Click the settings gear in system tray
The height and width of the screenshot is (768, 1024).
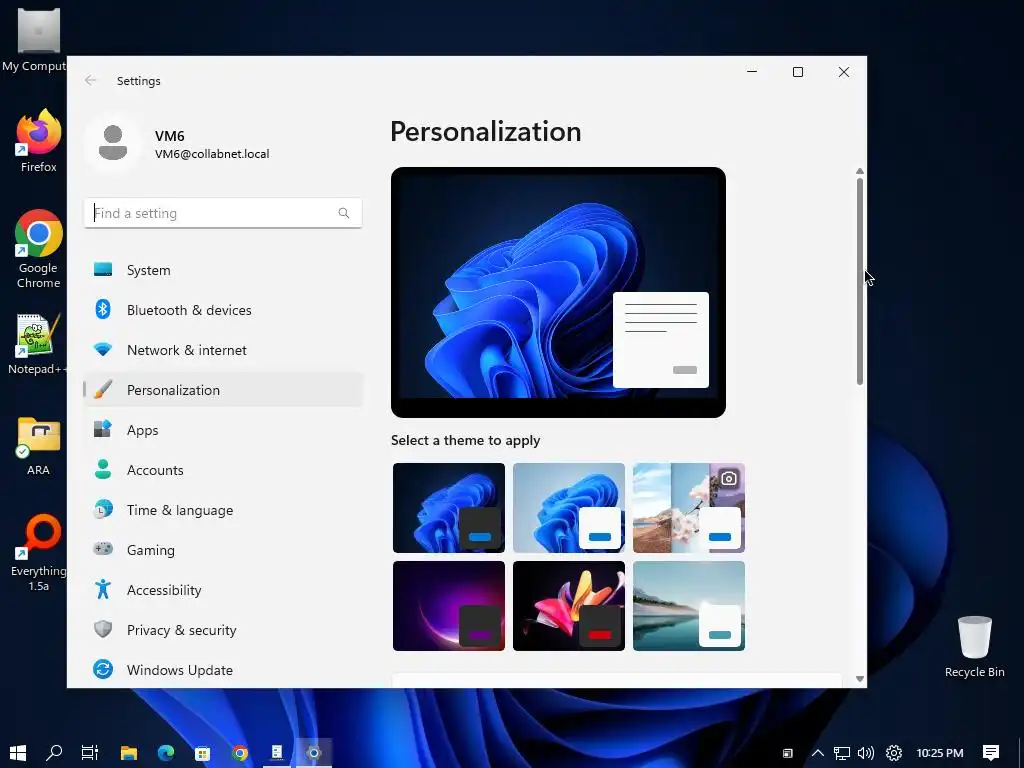click(x=894, y=753)
